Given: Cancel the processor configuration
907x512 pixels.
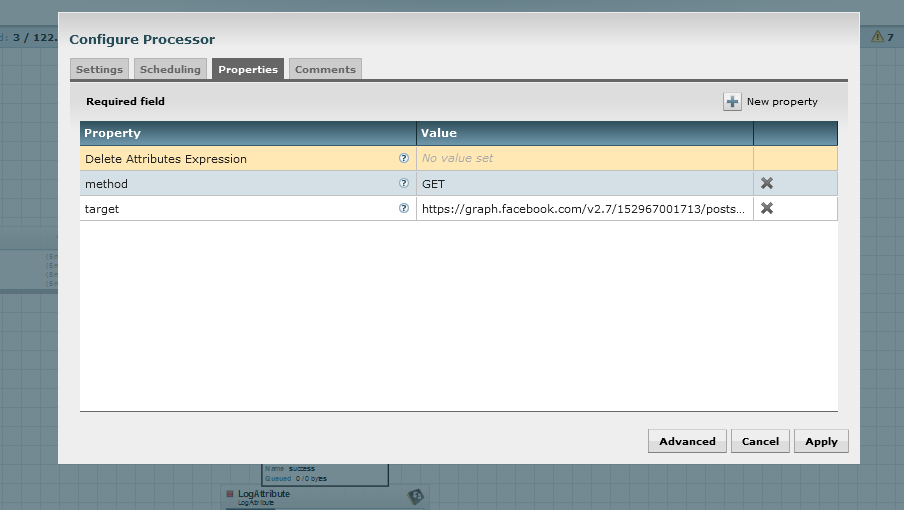Looking at the screenshot, I should click(x=760, y=441).
